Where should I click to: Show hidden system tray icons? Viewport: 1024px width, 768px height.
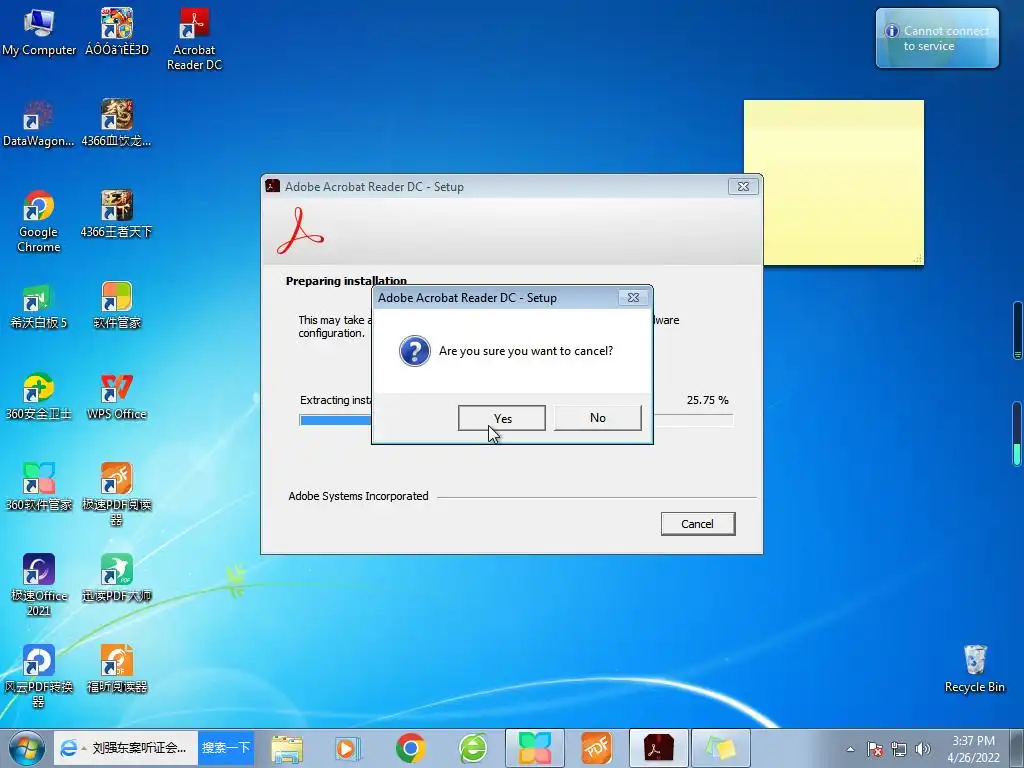coord(850,749)
